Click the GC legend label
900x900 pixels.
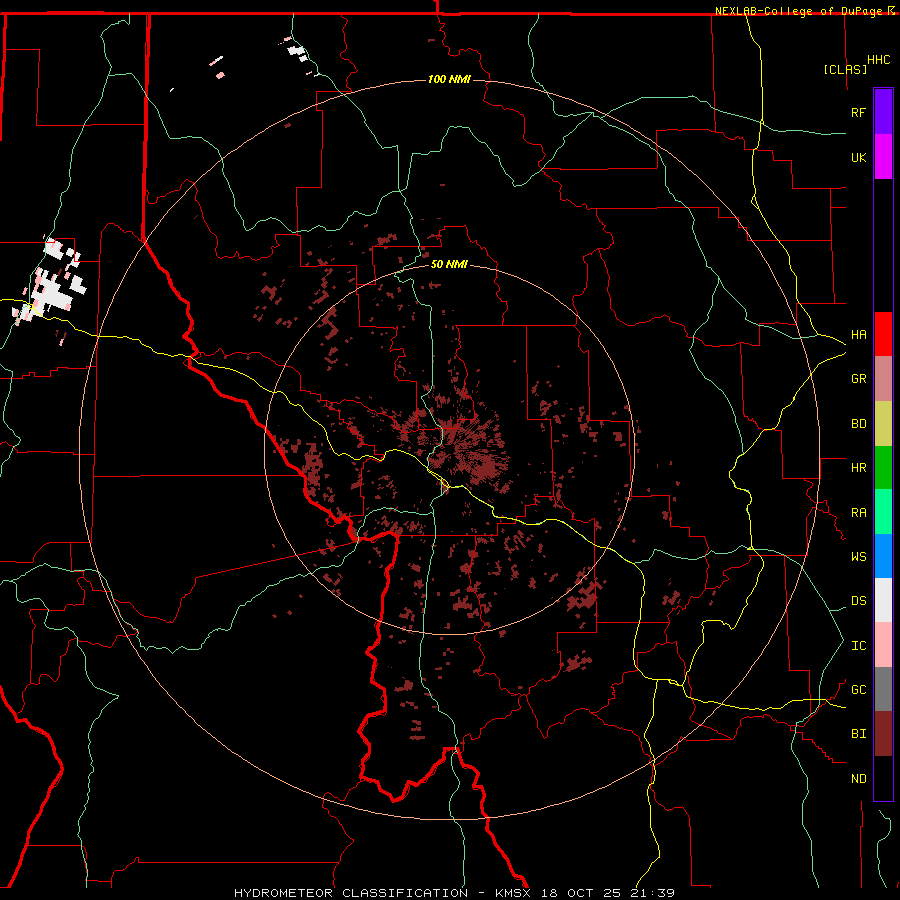pyautogui.click(x=858, y=689)
